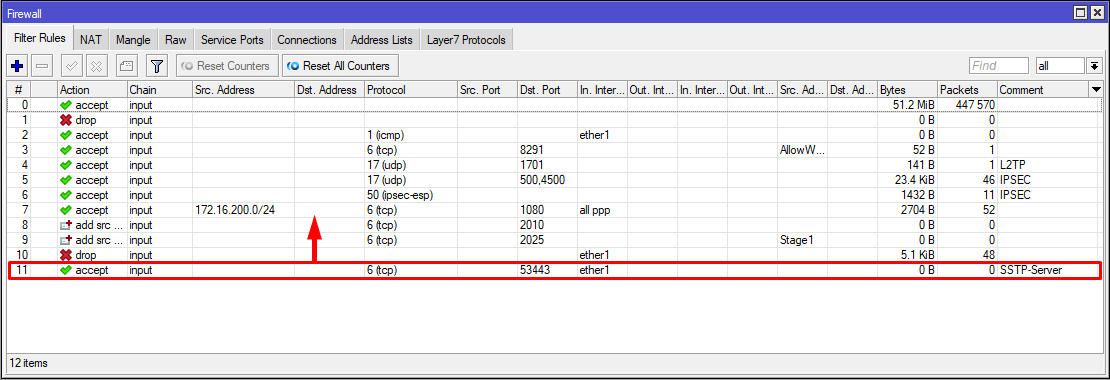The height and width of the screenshot is (380, 1110).
Task: Sort by Dst. Port column header
Action: point(547,90)
